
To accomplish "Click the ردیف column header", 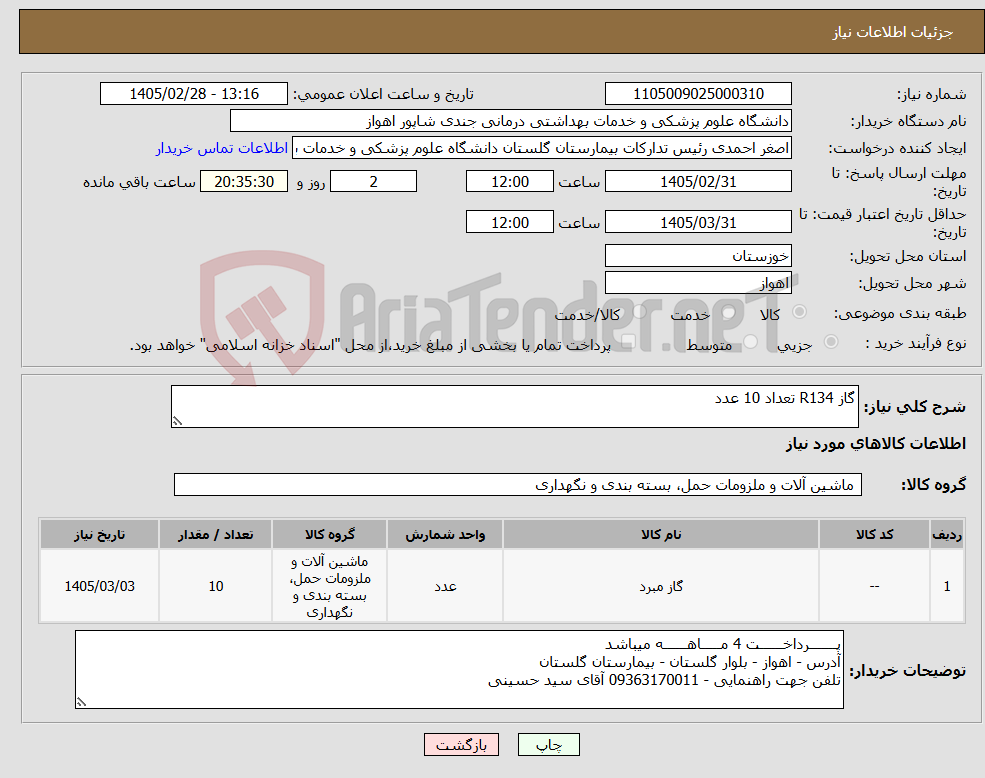I will coord(947,534).
